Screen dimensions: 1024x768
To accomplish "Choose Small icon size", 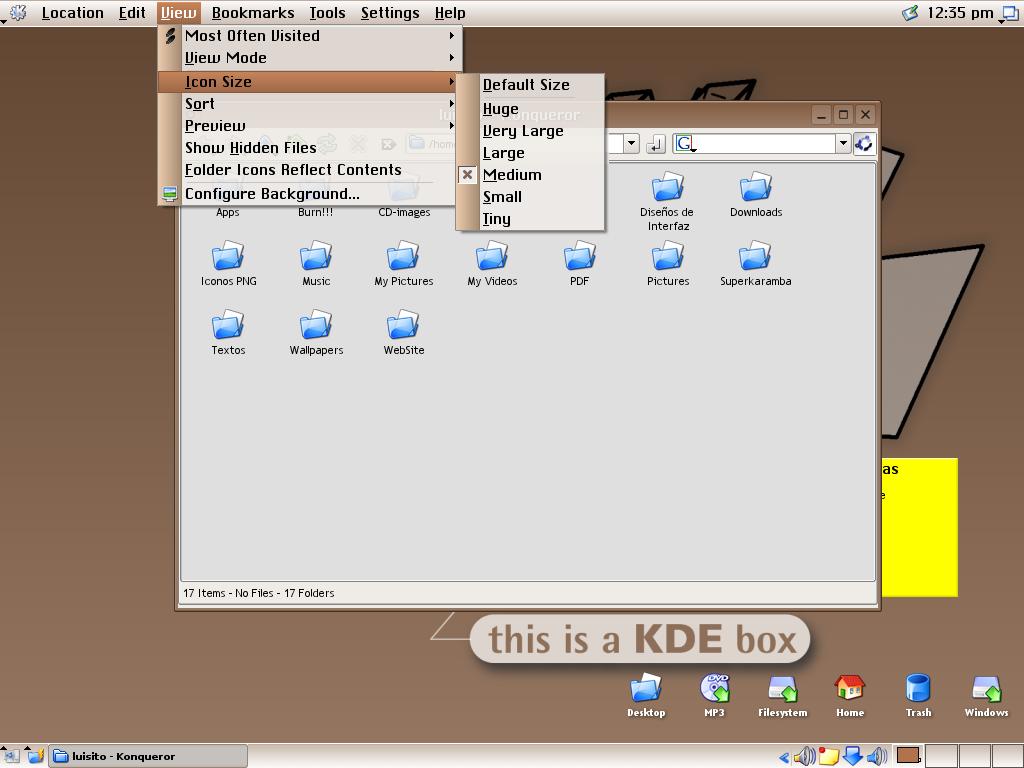I will tap(530, 197).
